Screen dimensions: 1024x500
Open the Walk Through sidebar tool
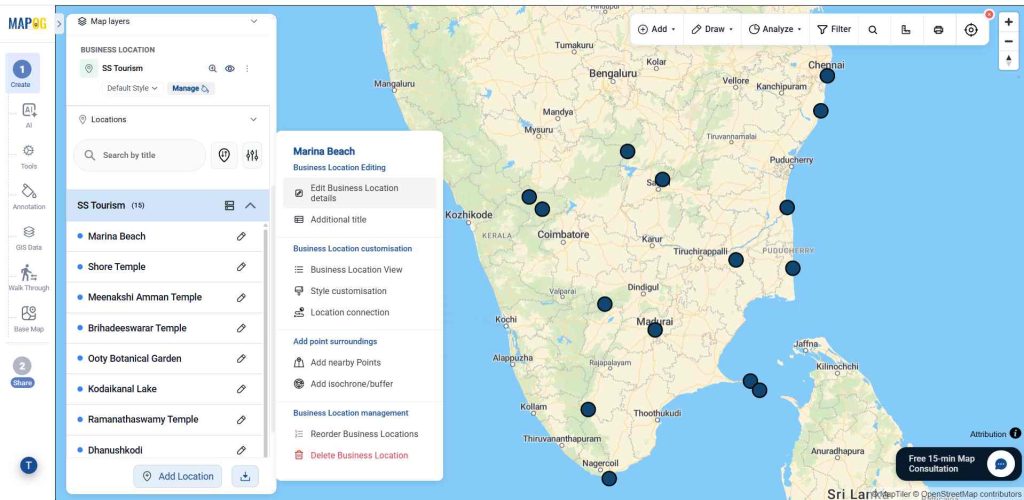point(29,277)
